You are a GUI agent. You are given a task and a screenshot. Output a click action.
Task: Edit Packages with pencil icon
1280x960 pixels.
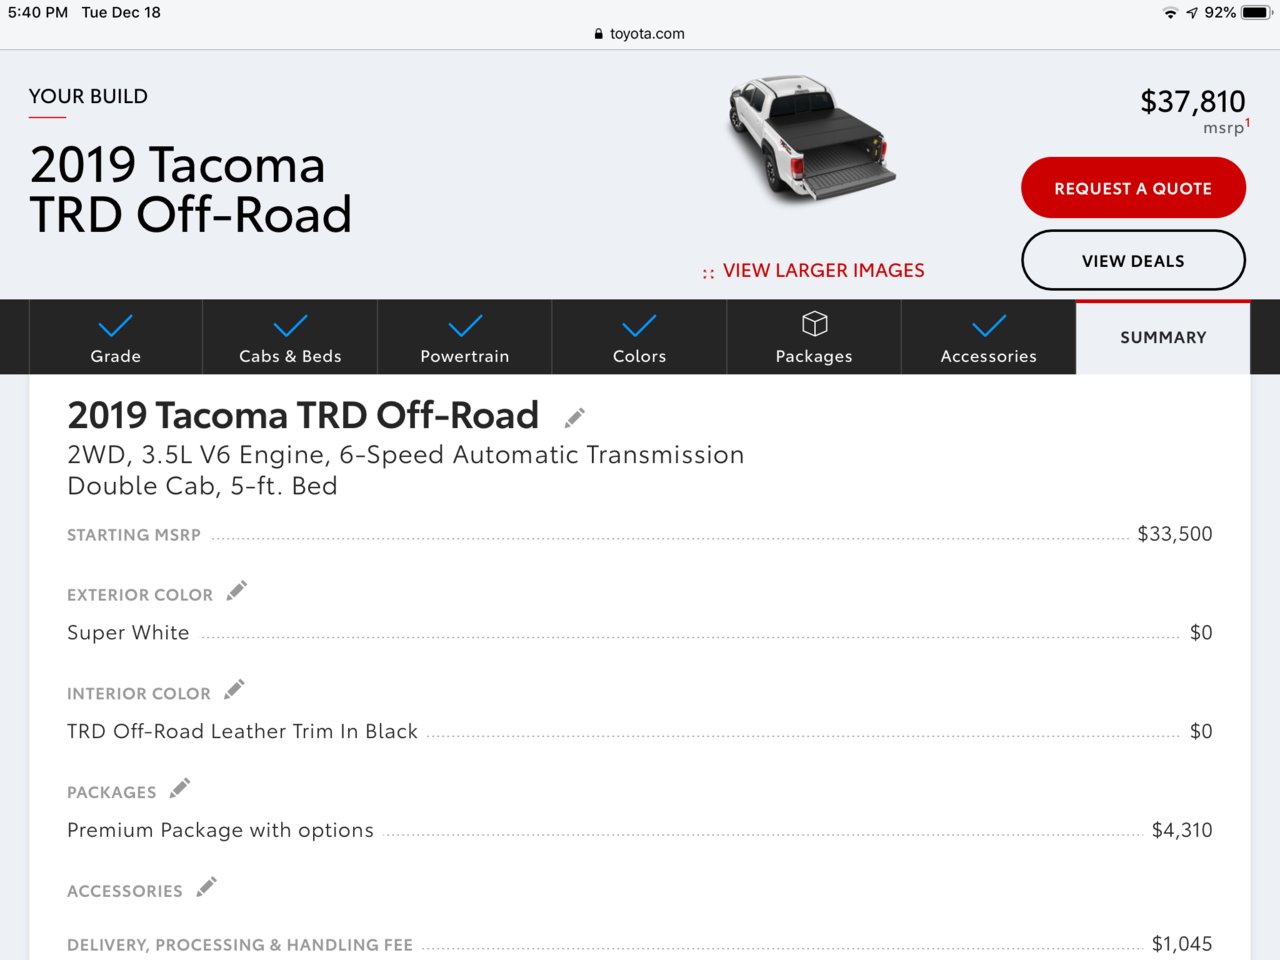pyautogui.click(x=180, y=788)
